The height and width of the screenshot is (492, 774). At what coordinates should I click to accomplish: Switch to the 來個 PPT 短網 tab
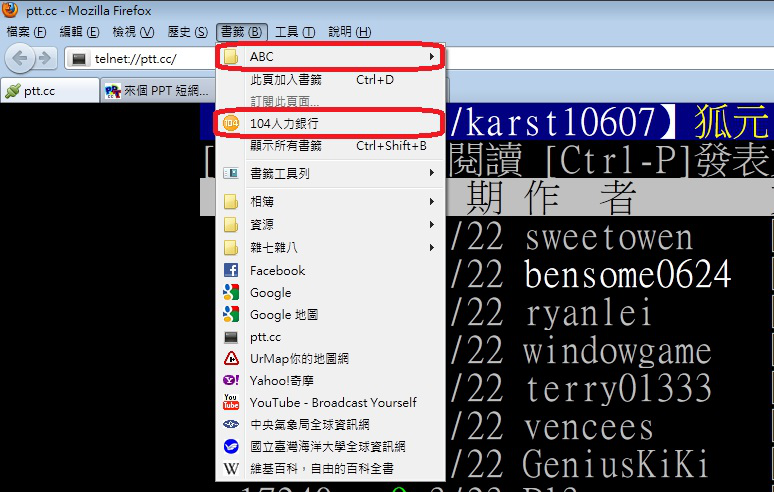pyautogui.click(x=158, y=91)
